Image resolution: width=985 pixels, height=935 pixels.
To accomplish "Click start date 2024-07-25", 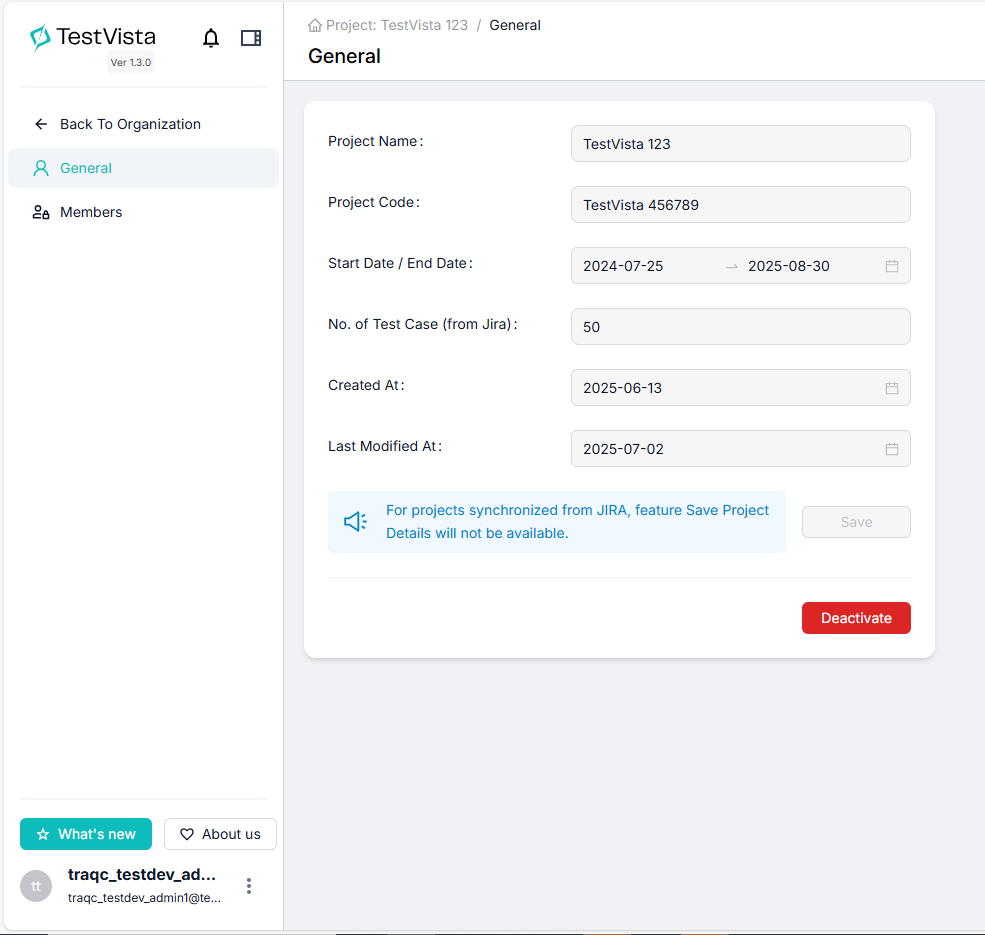I will [x=623, y=266].
